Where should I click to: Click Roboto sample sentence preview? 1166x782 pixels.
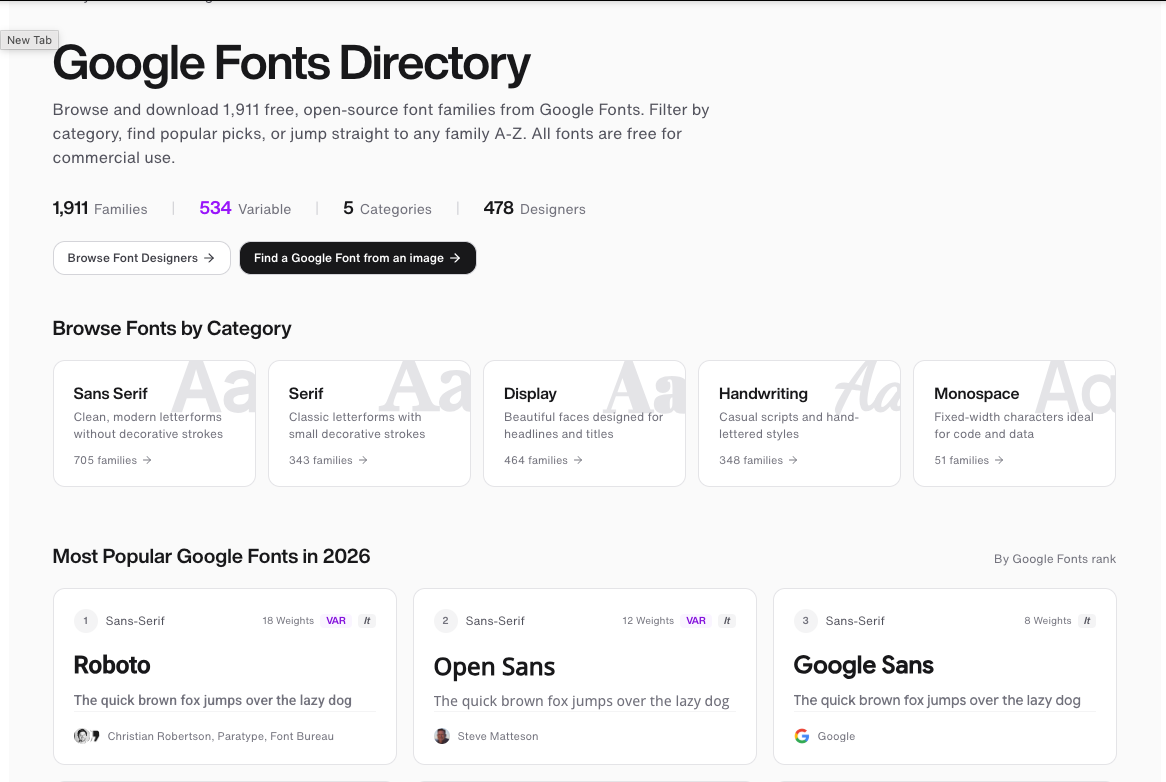click(x=213, y=700)
